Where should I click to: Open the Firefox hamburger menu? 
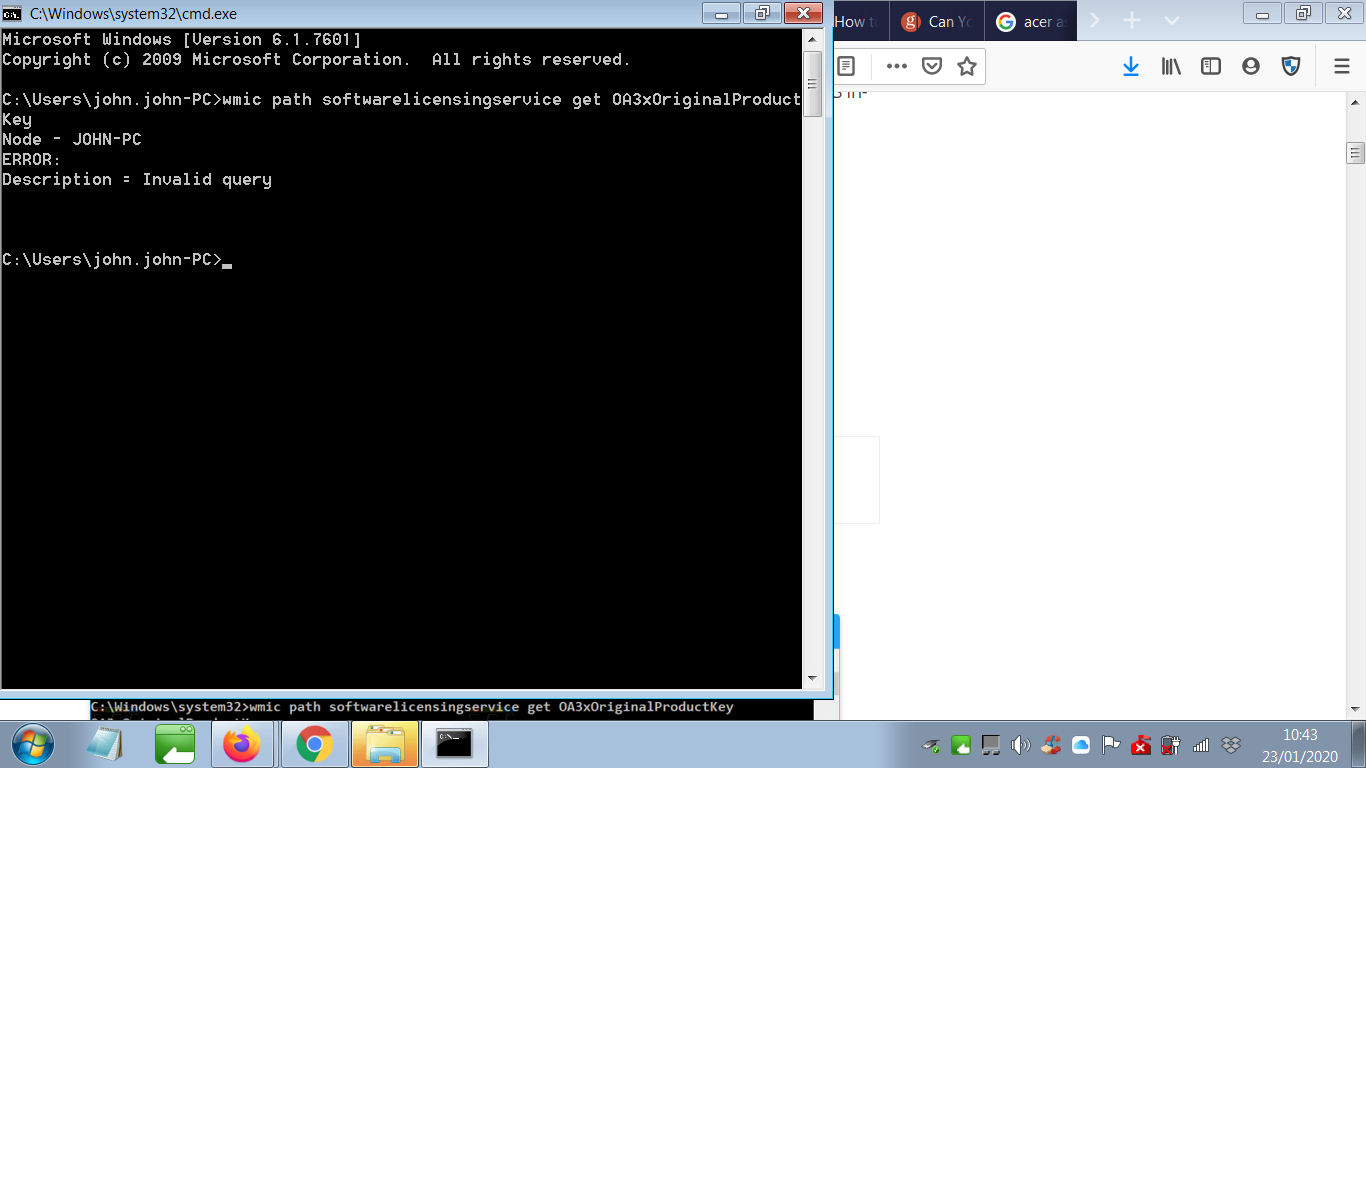pos(1342,66)
